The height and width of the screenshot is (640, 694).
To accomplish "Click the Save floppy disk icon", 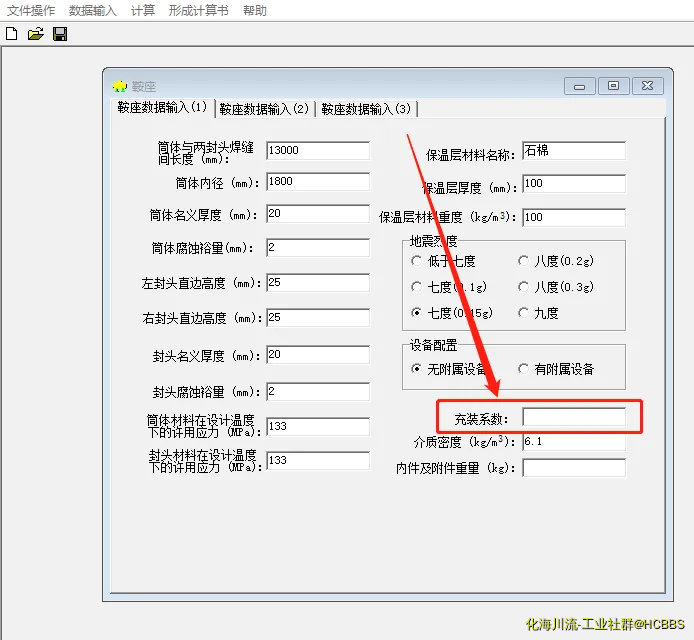I will [x=60, y=34].
